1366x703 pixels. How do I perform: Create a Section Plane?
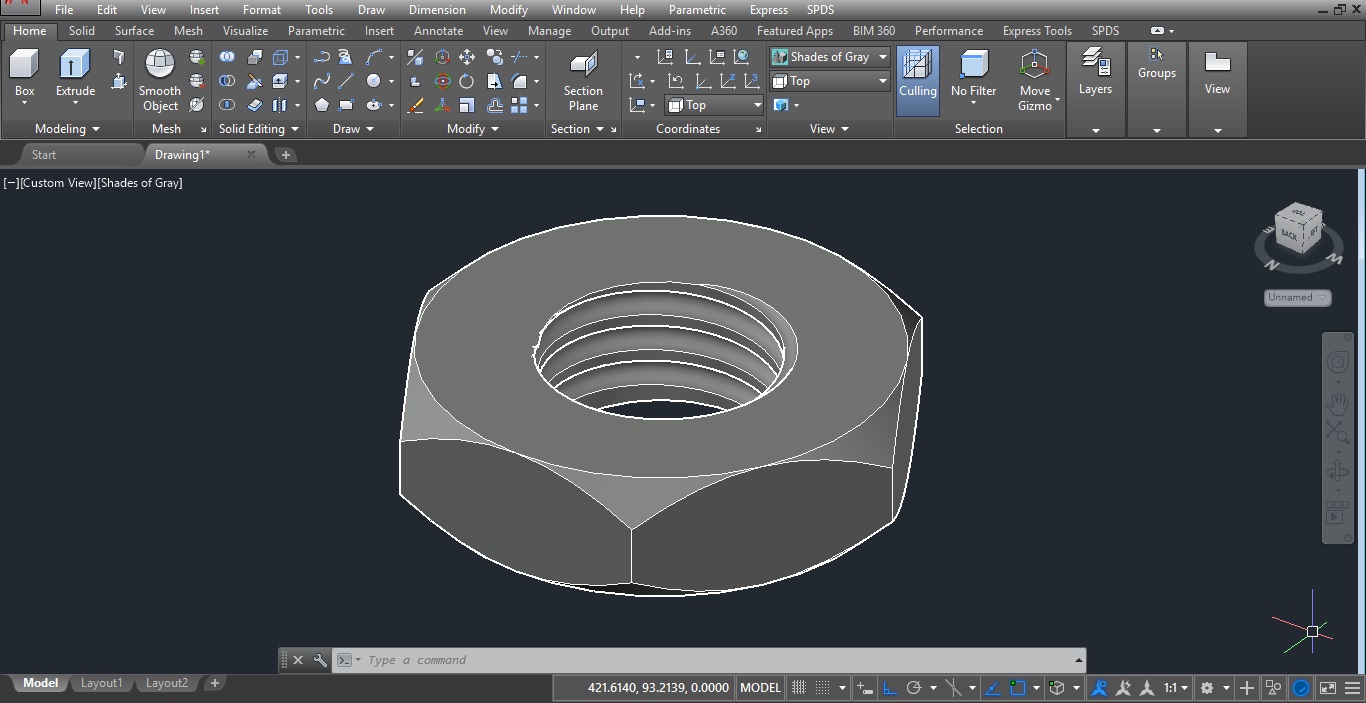pyautogui.click(x=583, y=80)
